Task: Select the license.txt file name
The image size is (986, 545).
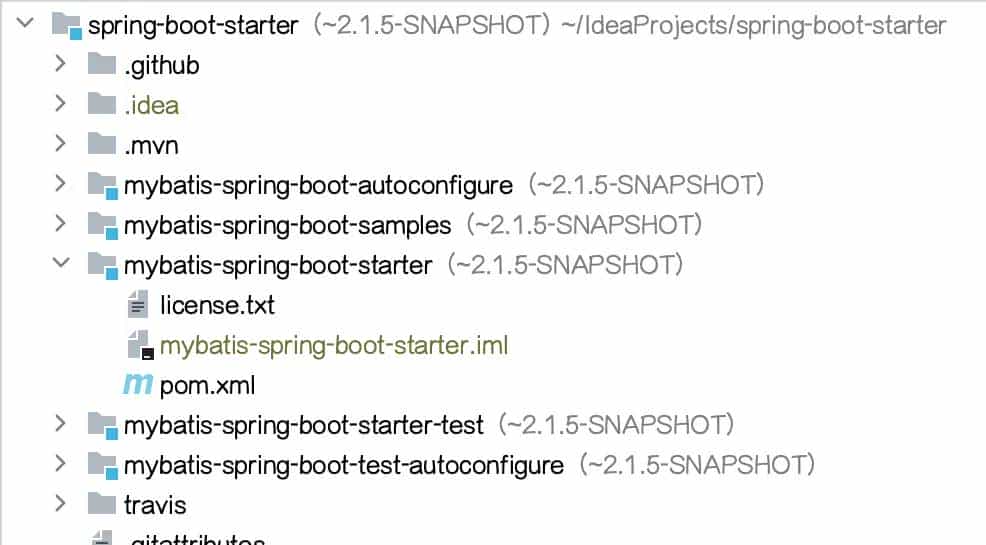Action: pos(217,304)
